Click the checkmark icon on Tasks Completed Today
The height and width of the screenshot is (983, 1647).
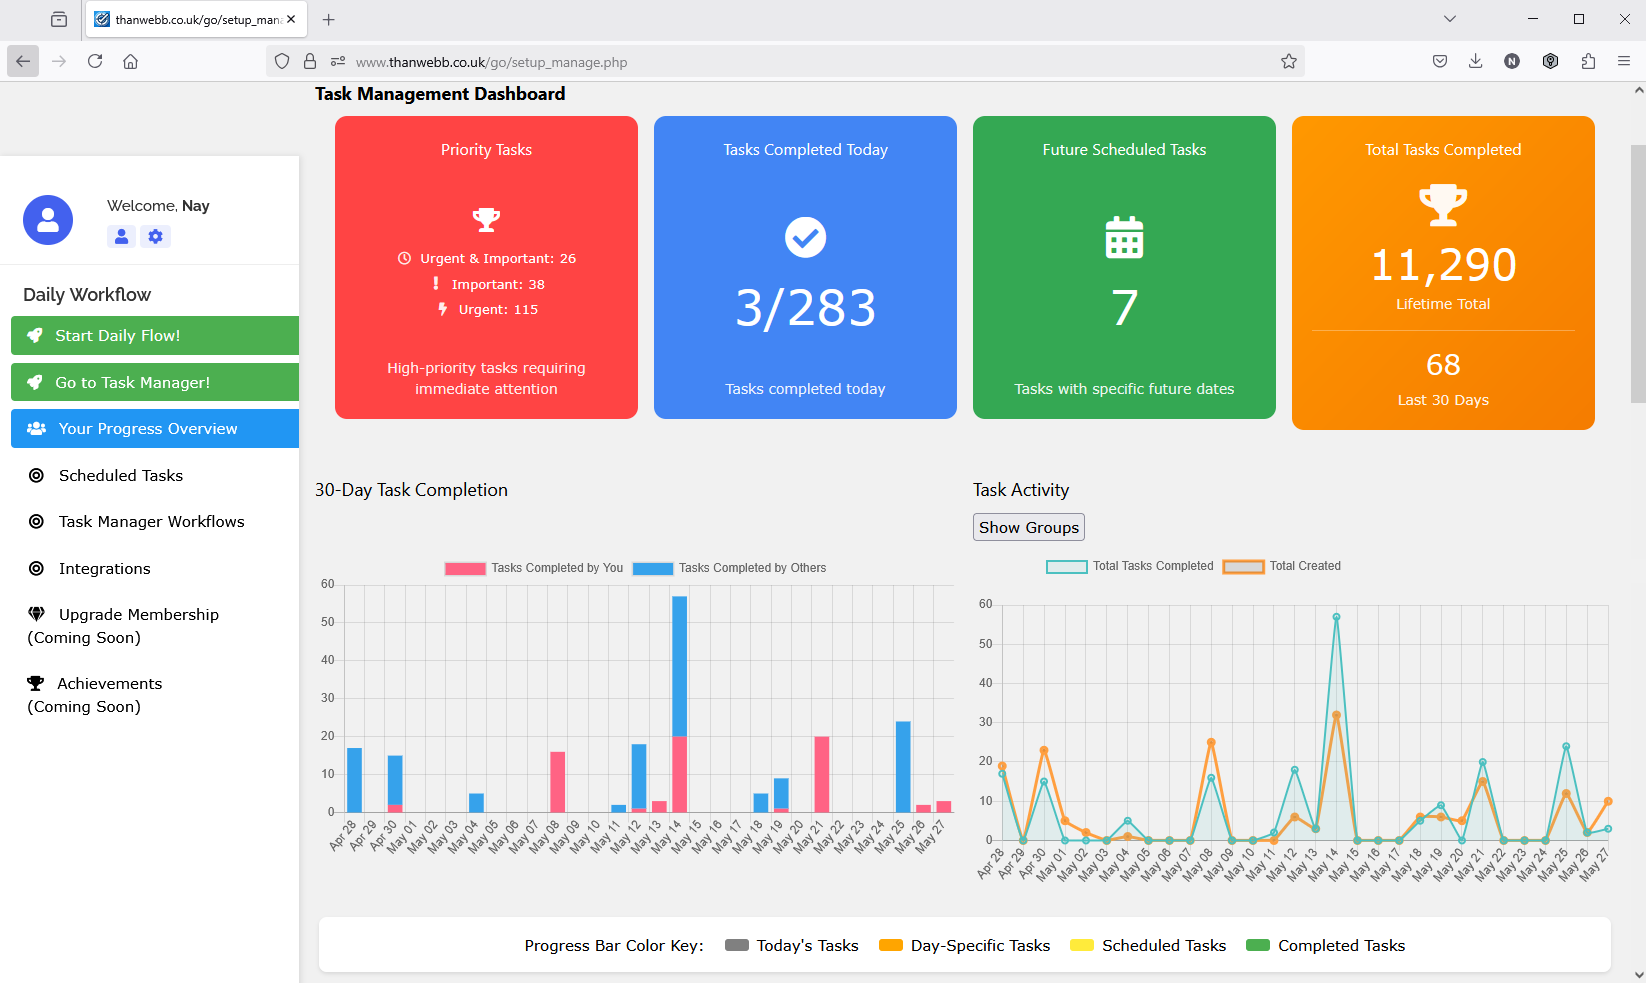pyautogui.click(x=805, y=237)
